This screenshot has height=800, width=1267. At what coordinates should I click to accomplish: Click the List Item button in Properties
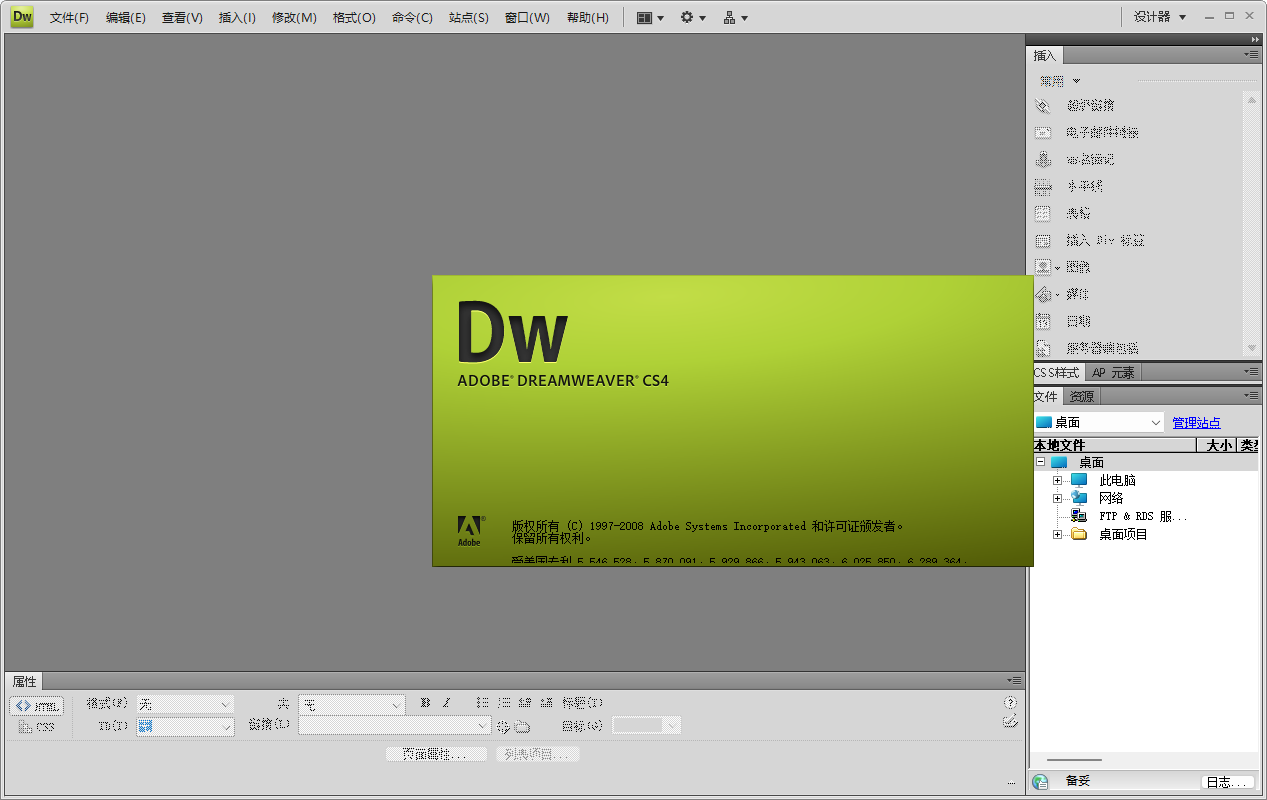538,754
